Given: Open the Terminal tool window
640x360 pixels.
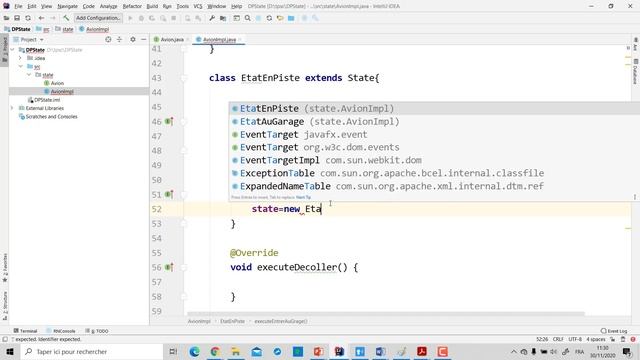Looking at the screenshot, I should [25, 331].
